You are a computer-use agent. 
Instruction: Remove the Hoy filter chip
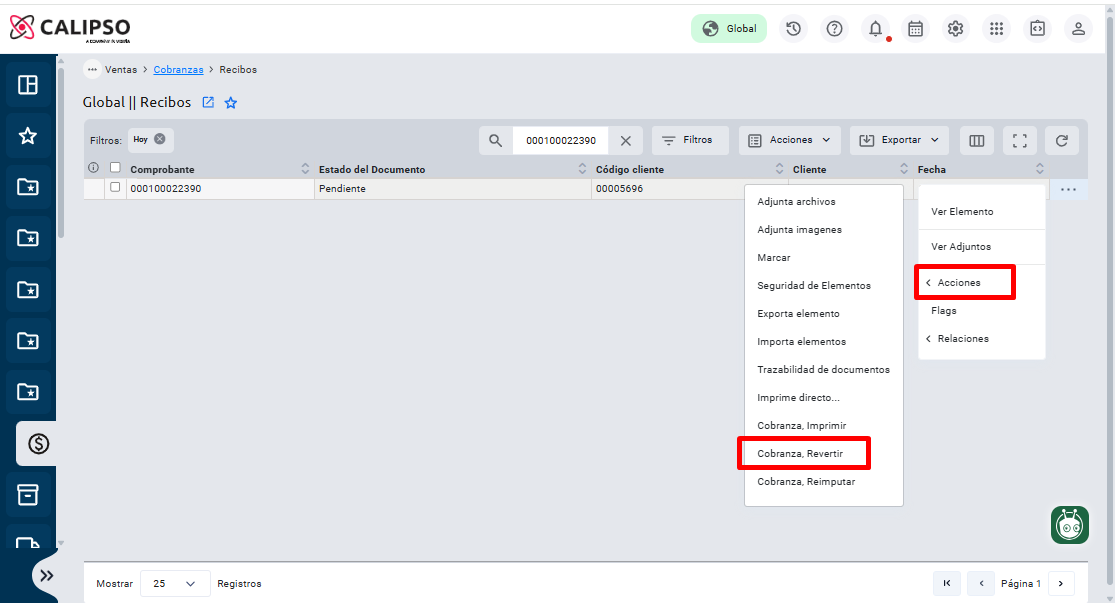pos(160,139)
